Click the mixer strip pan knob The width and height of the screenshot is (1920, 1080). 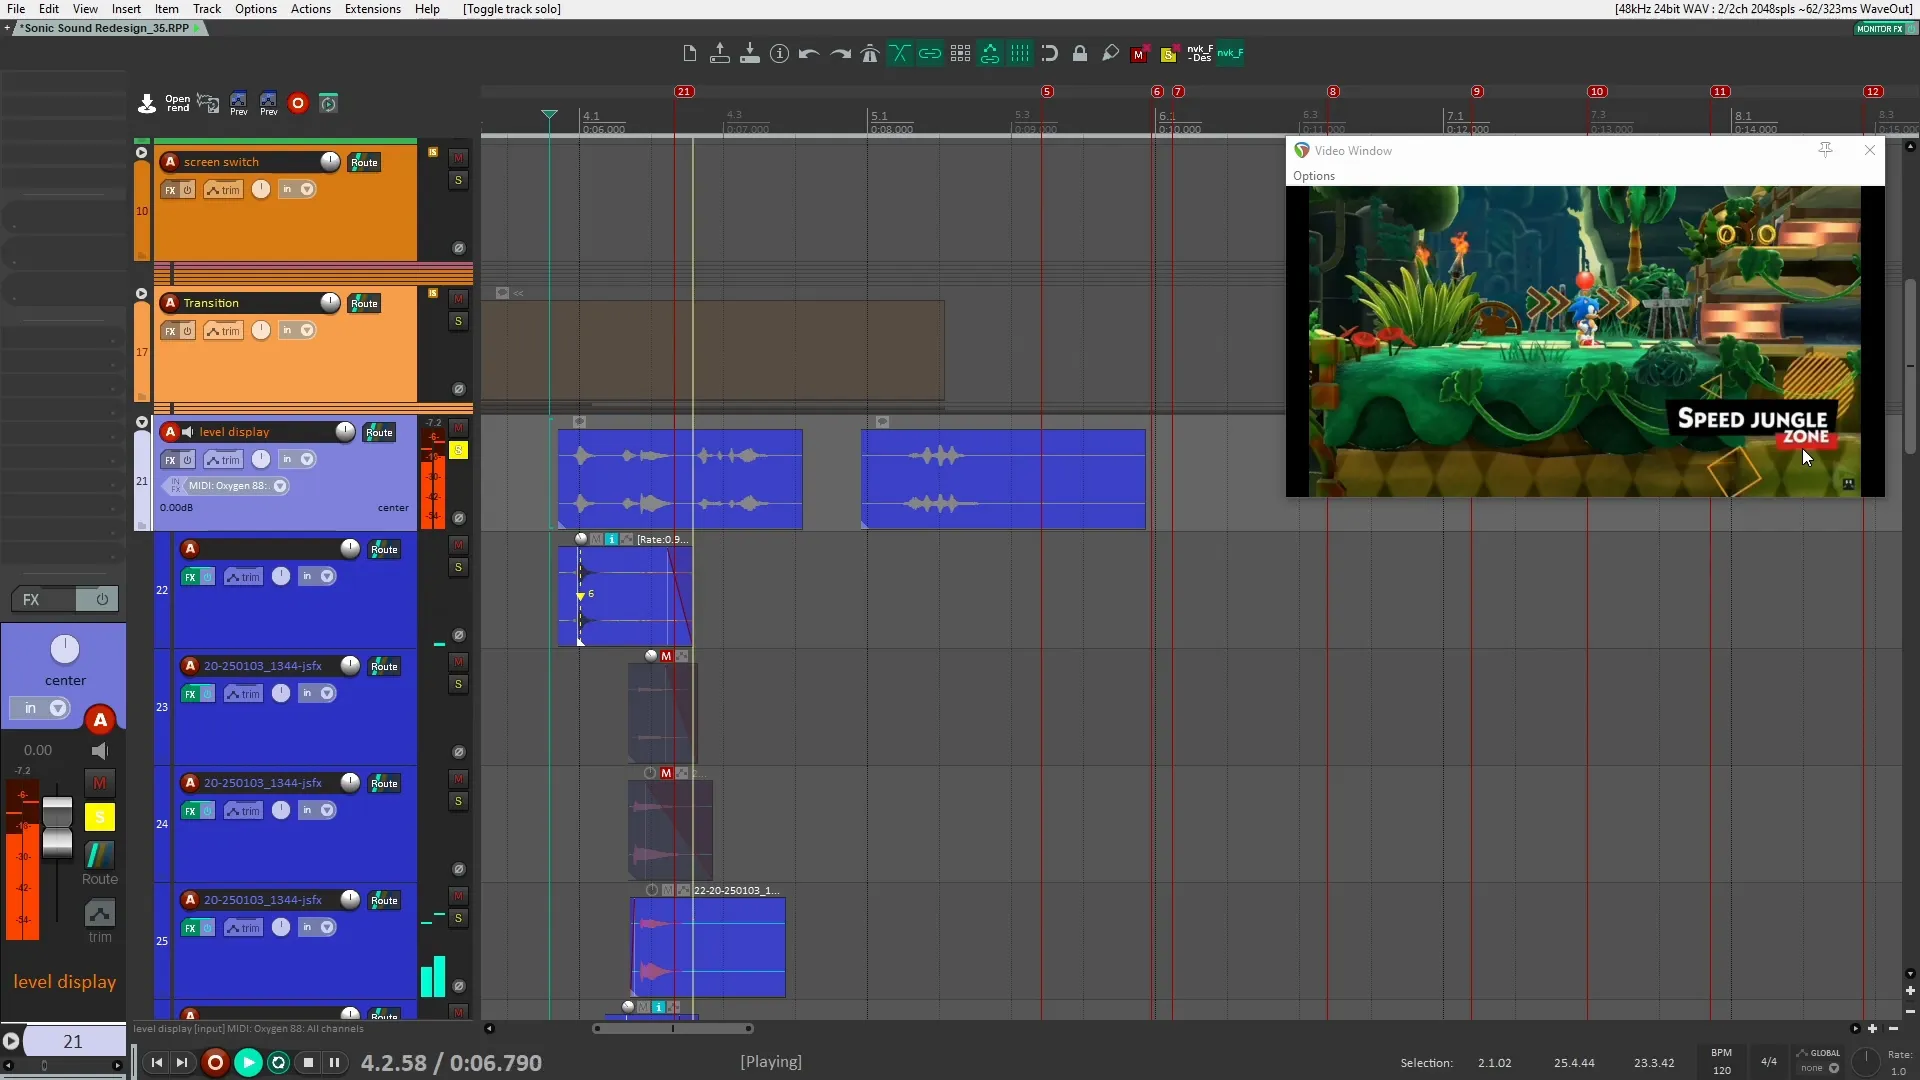65,650
